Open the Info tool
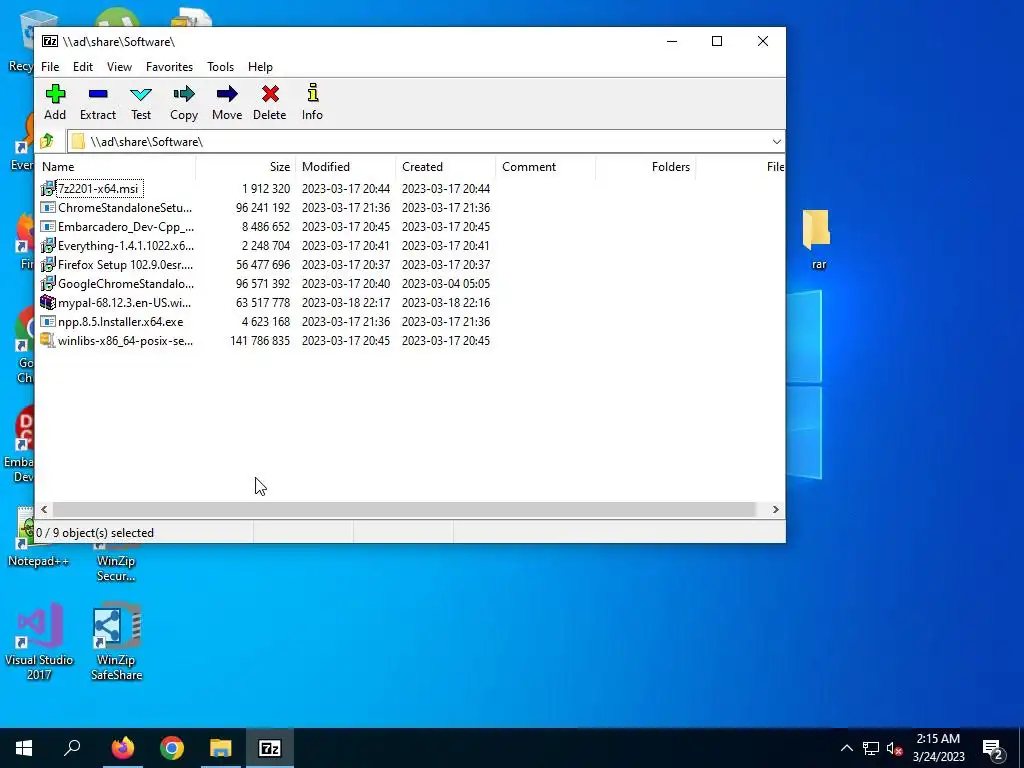Image resolution: width=1024 pixels, height=768 pixels. [312, 93]
